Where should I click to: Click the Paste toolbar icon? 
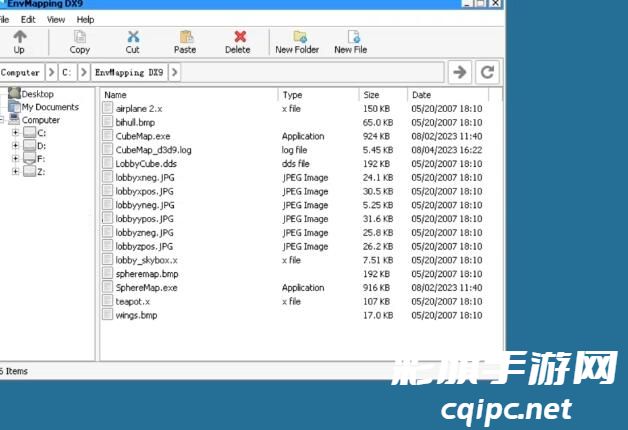(185, 37)
